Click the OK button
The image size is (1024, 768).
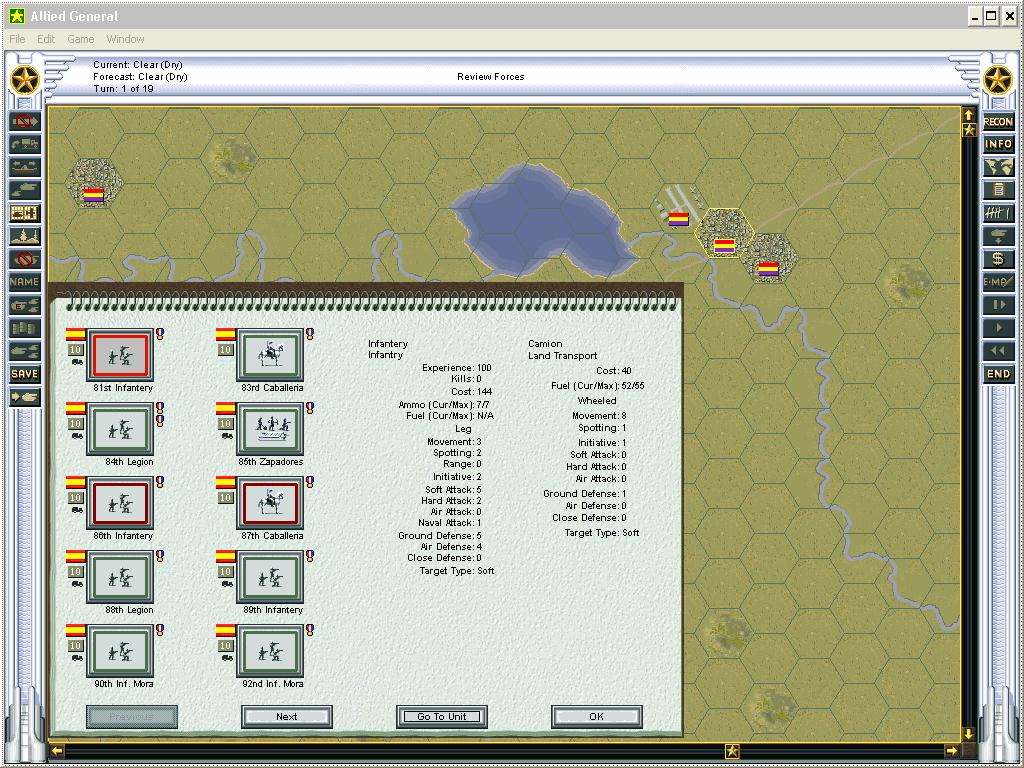click(596, 716)
